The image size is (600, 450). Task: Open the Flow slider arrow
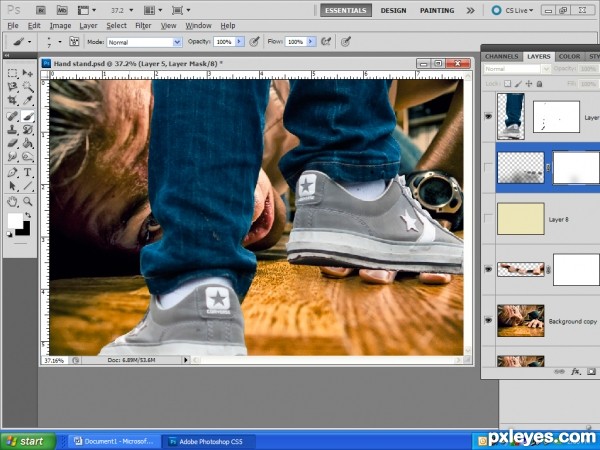(311, 41)
